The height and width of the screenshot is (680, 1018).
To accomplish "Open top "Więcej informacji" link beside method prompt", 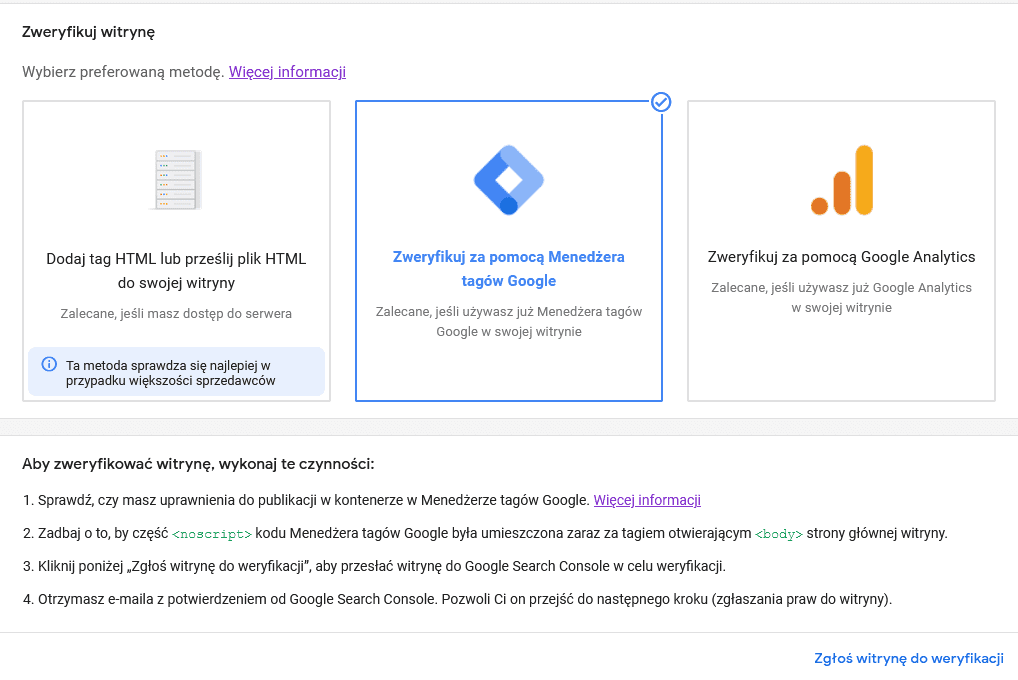I will coord(287,71).
